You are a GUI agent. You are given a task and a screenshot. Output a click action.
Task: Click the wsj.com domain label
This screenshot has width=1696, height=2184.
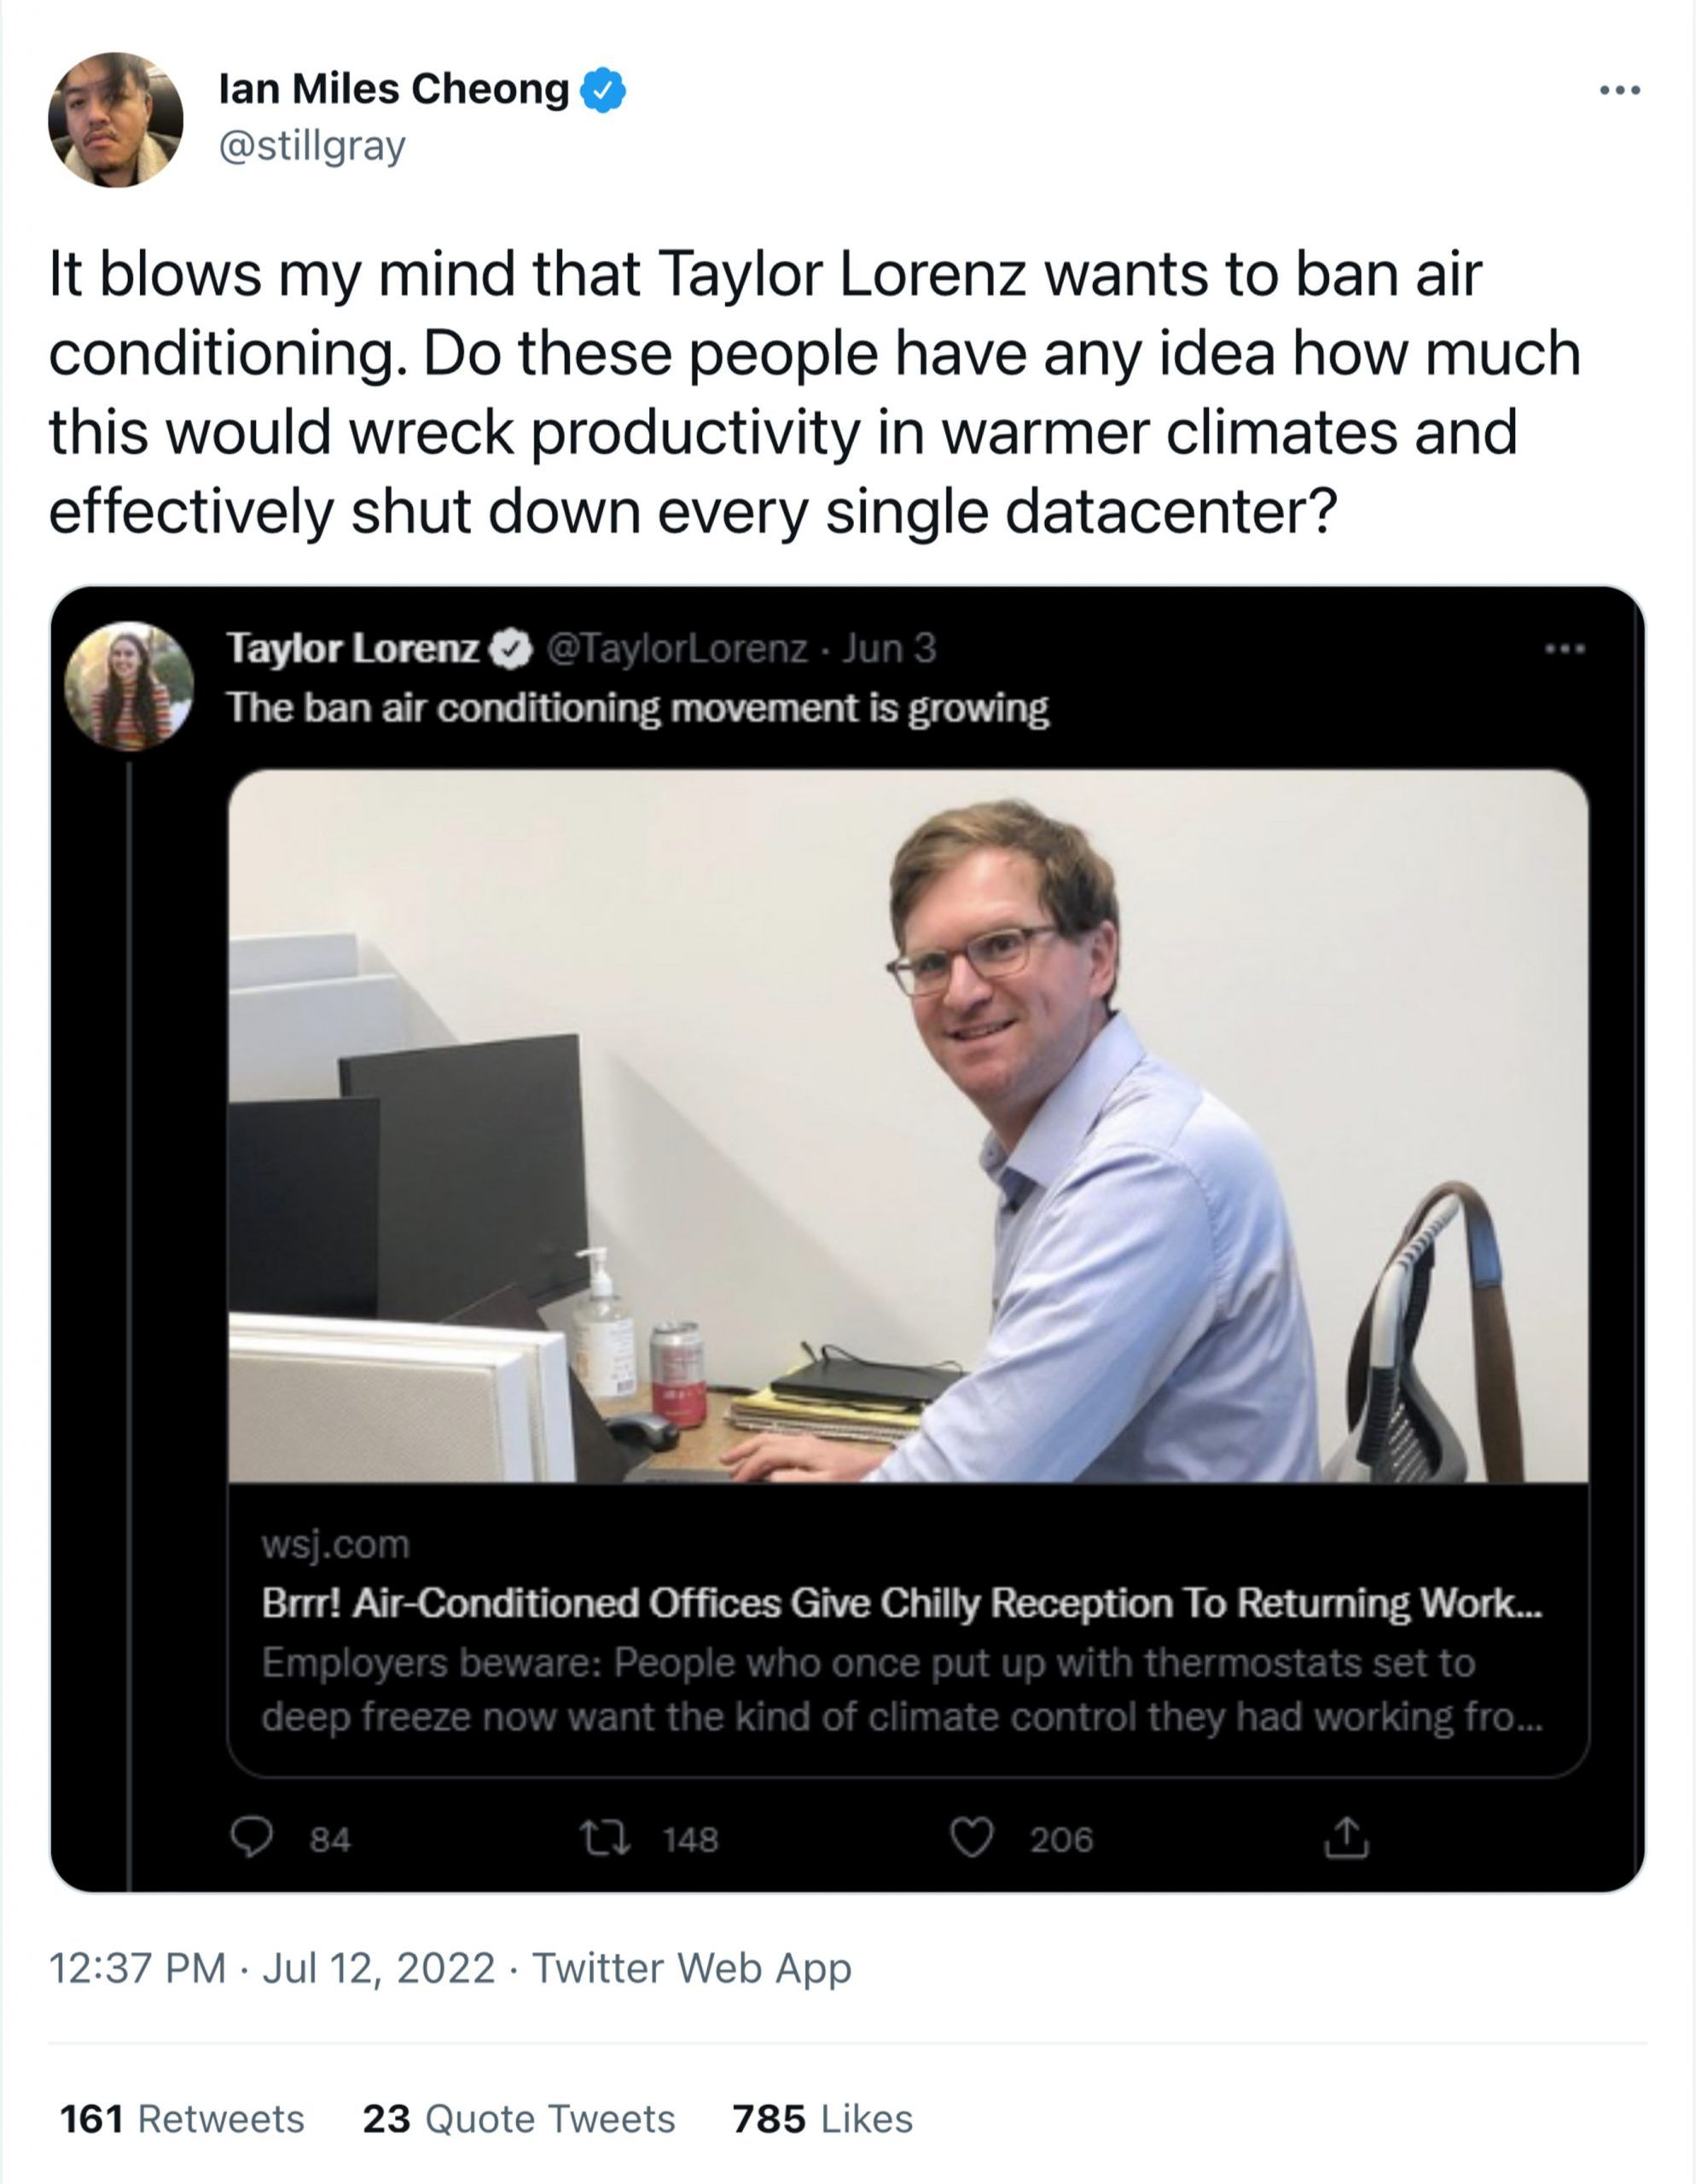tap(335, 1545)
